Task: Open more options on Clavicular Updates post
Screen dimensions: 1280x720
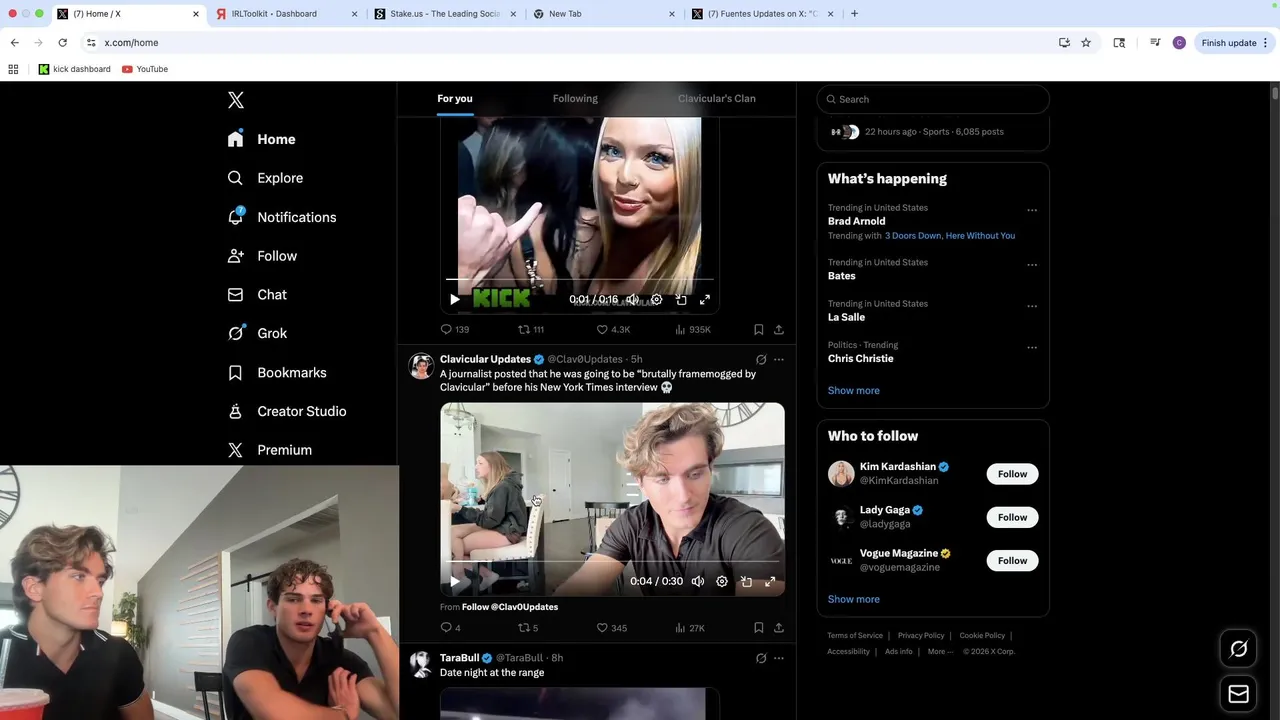Action: [779, 359]
